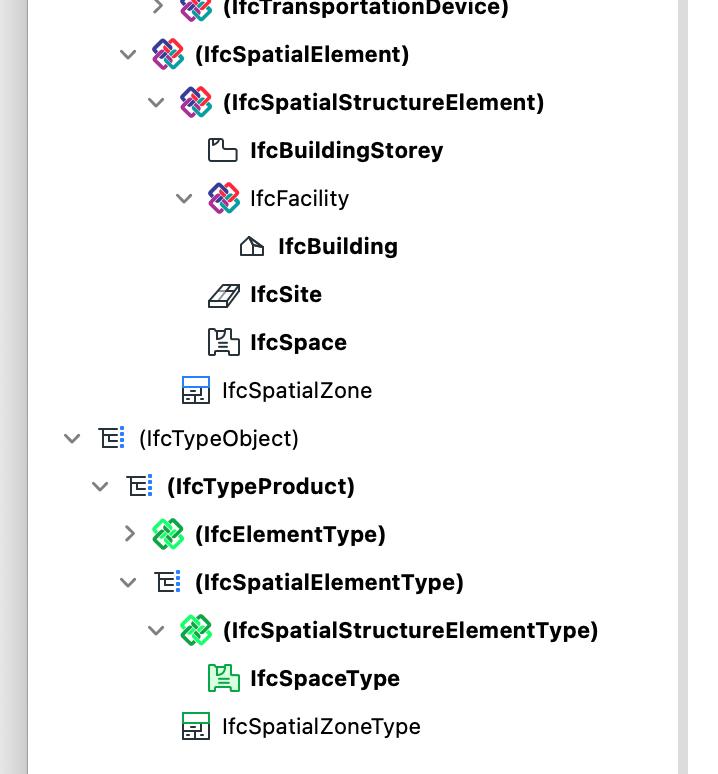Click the blue IfcSpatialZone icon

pyautogui.click(x=196, y=390)
